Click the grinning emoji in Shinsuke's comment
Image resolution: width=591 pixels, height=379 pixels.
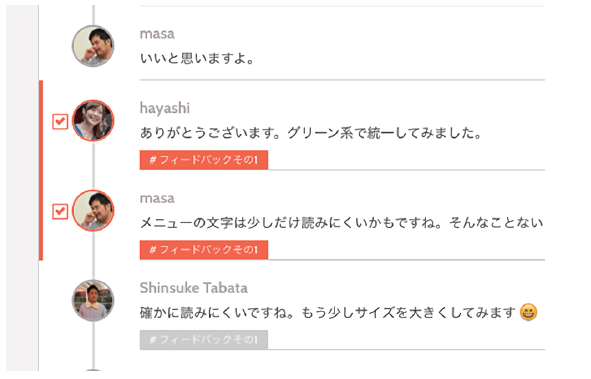tap(528, 312)
